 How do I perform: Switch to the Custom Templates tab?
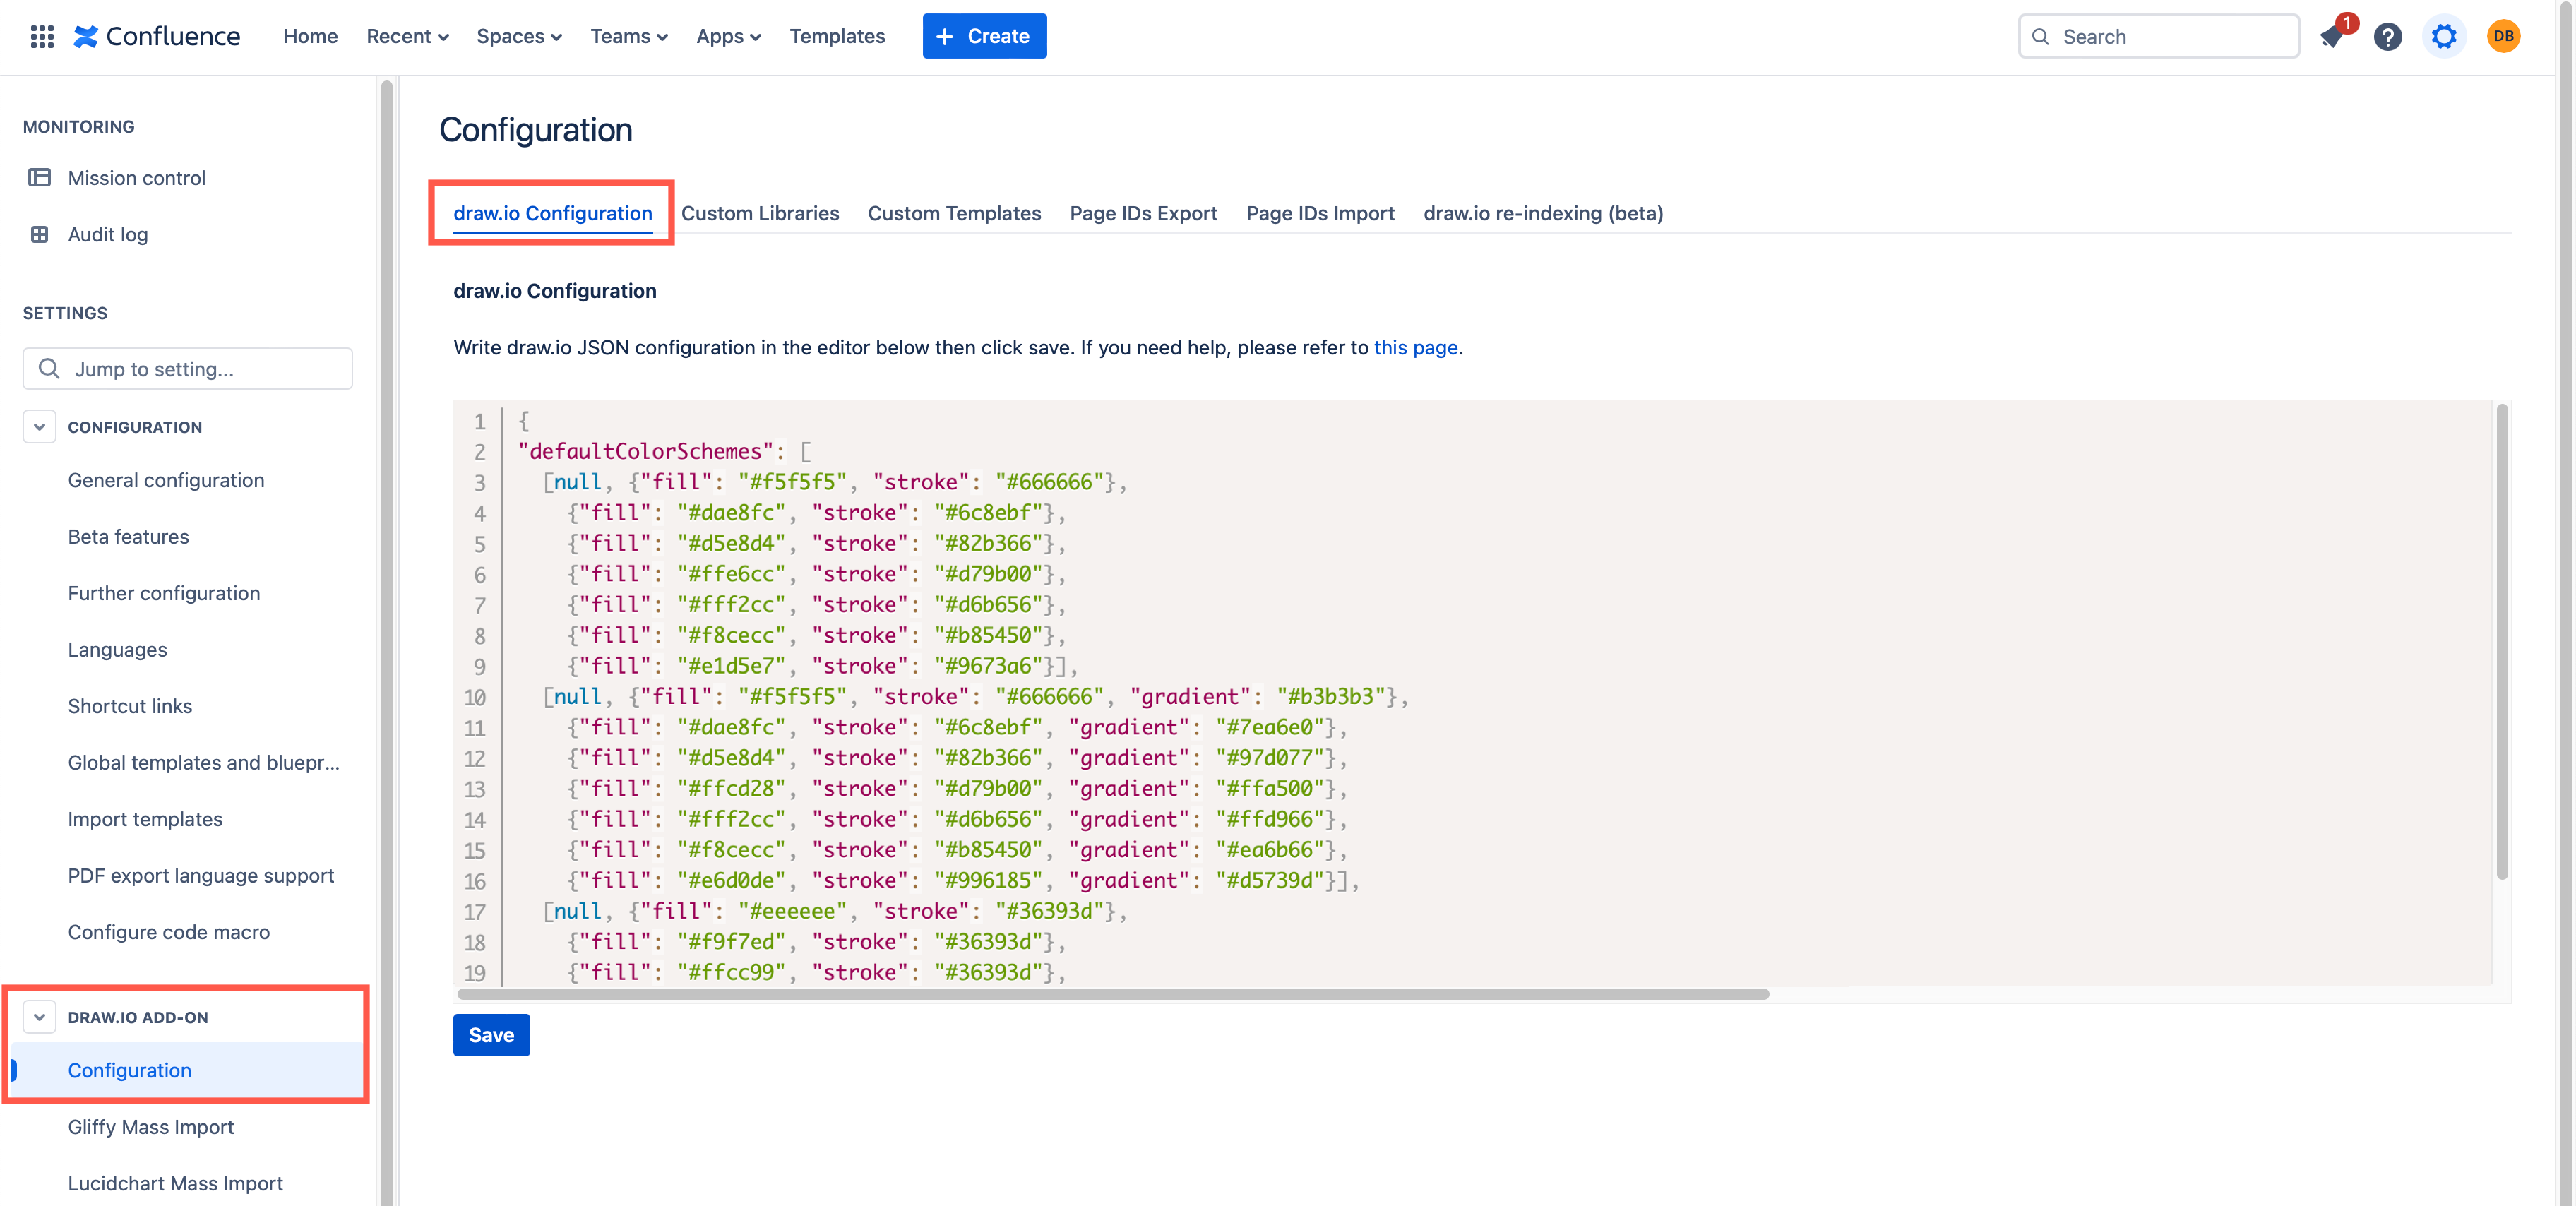[954, 213]
